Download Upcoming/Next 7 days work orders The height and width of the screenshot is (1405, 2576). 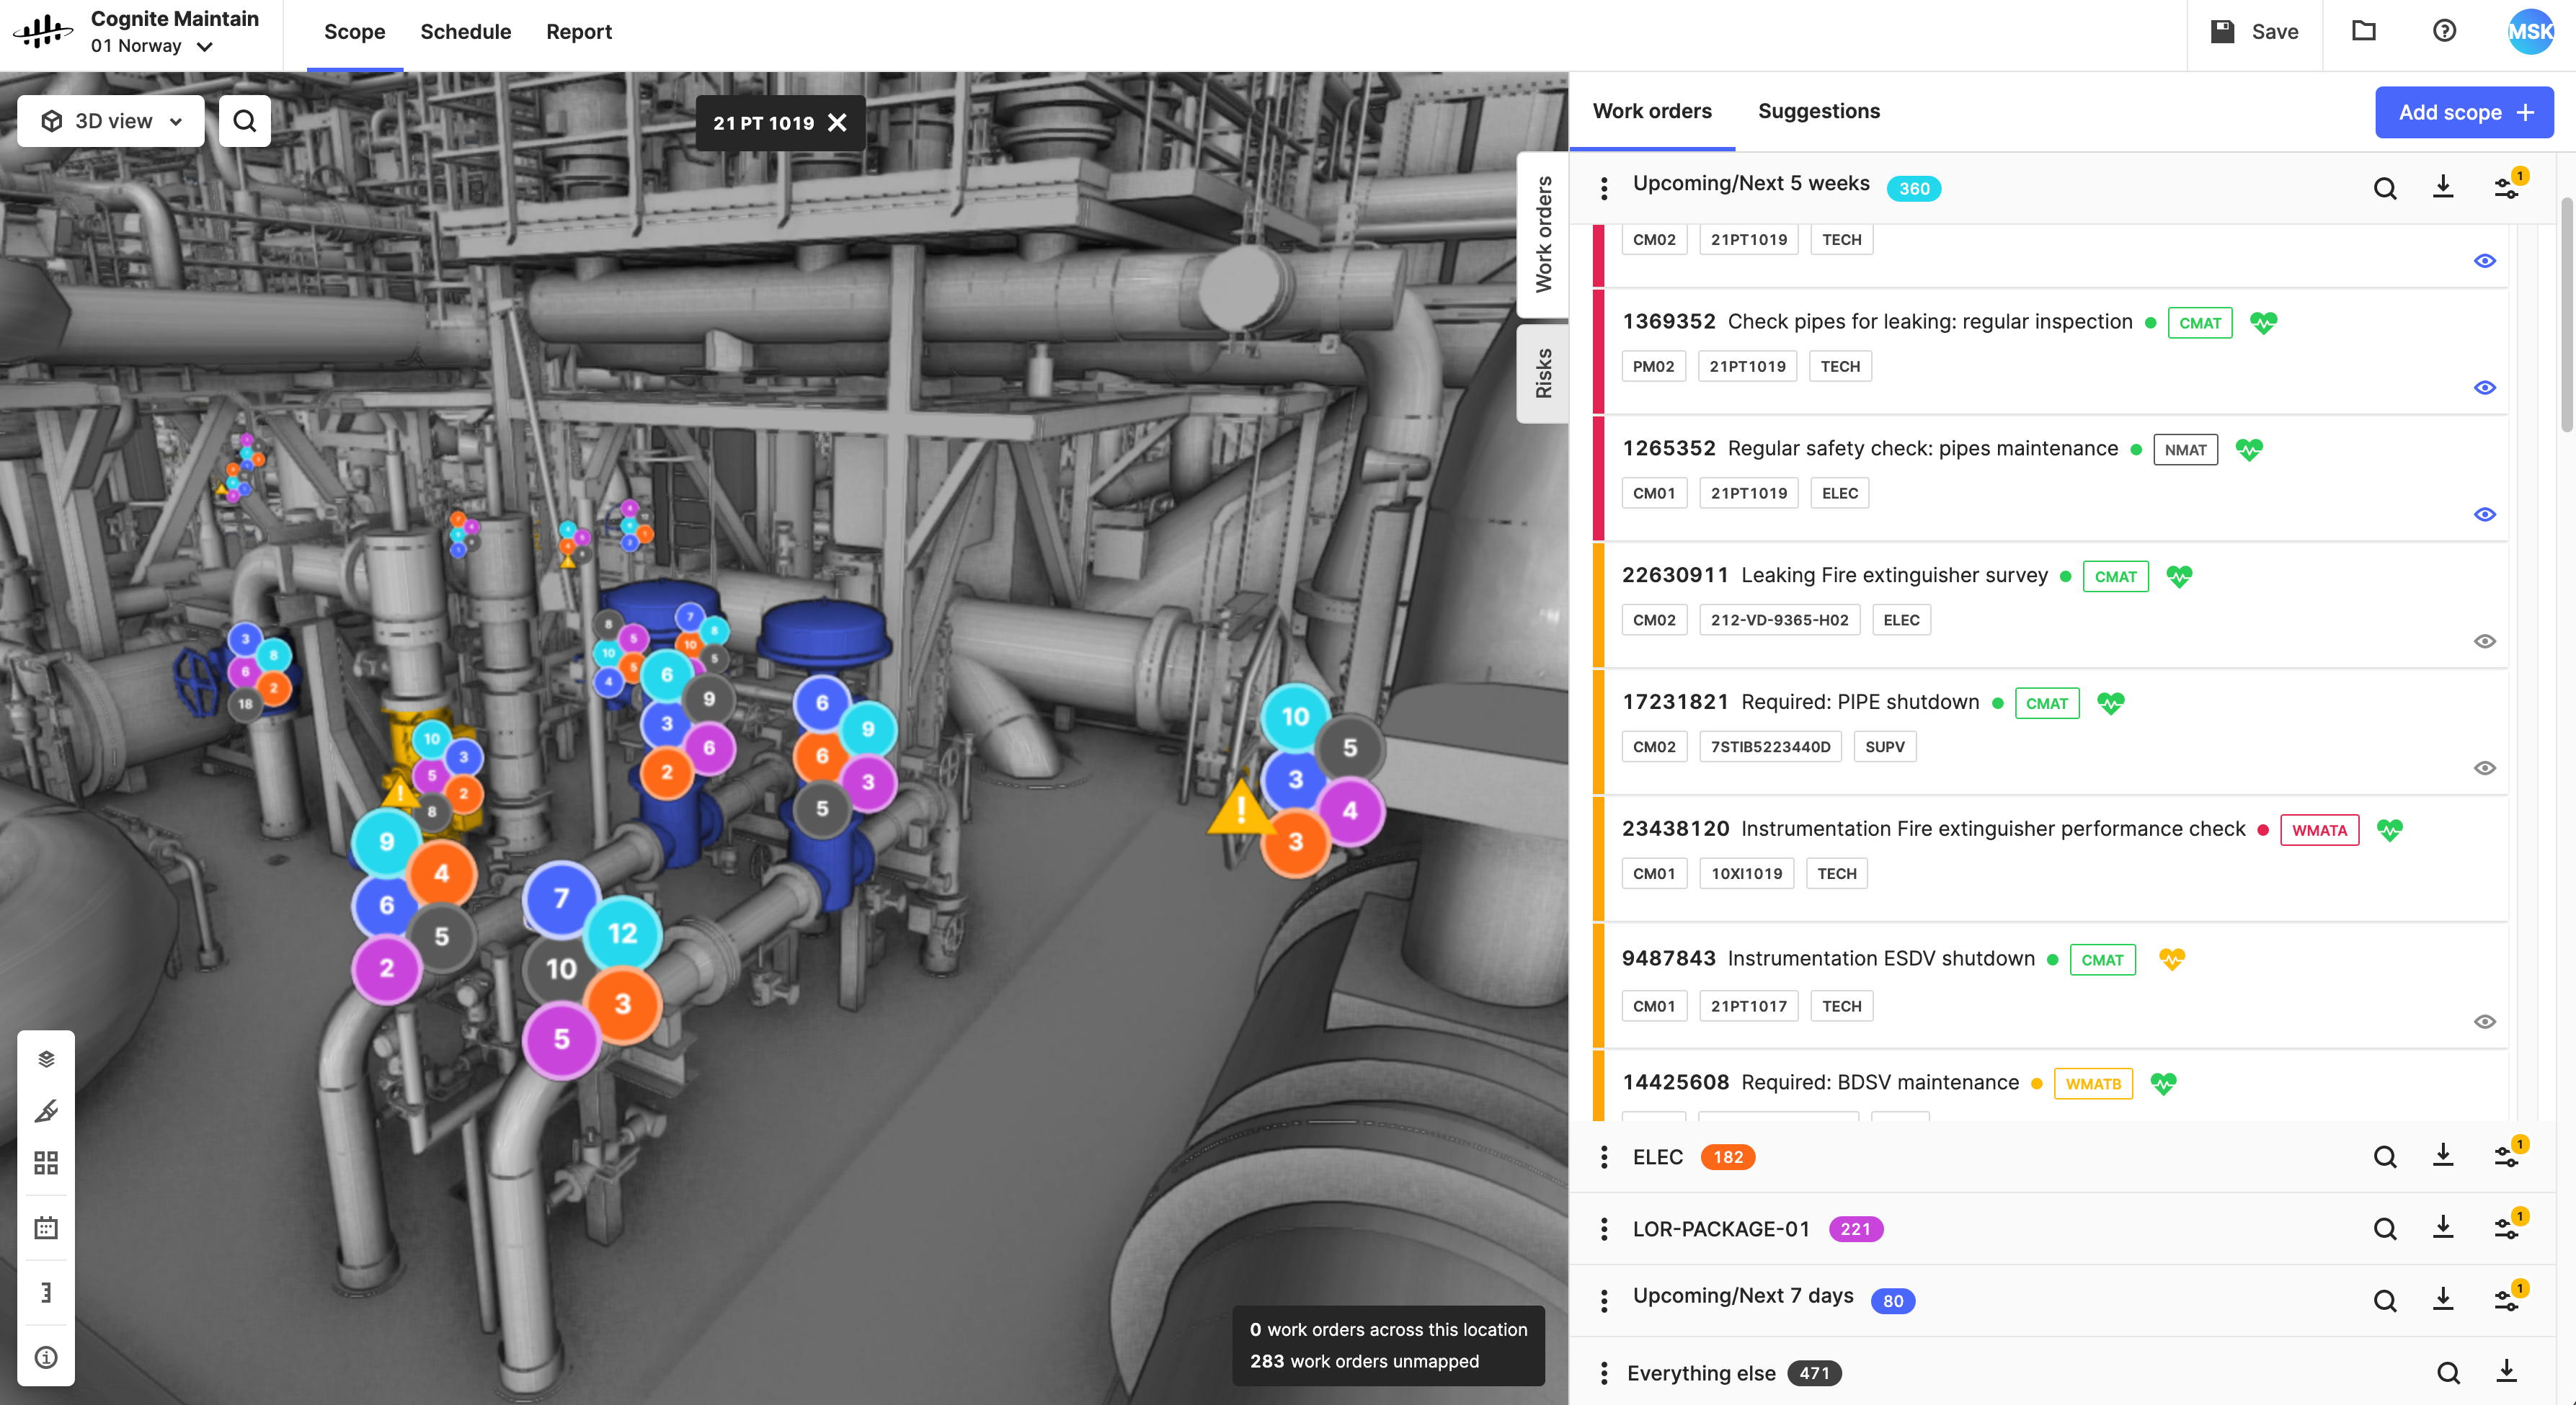pos(2443,1300)
